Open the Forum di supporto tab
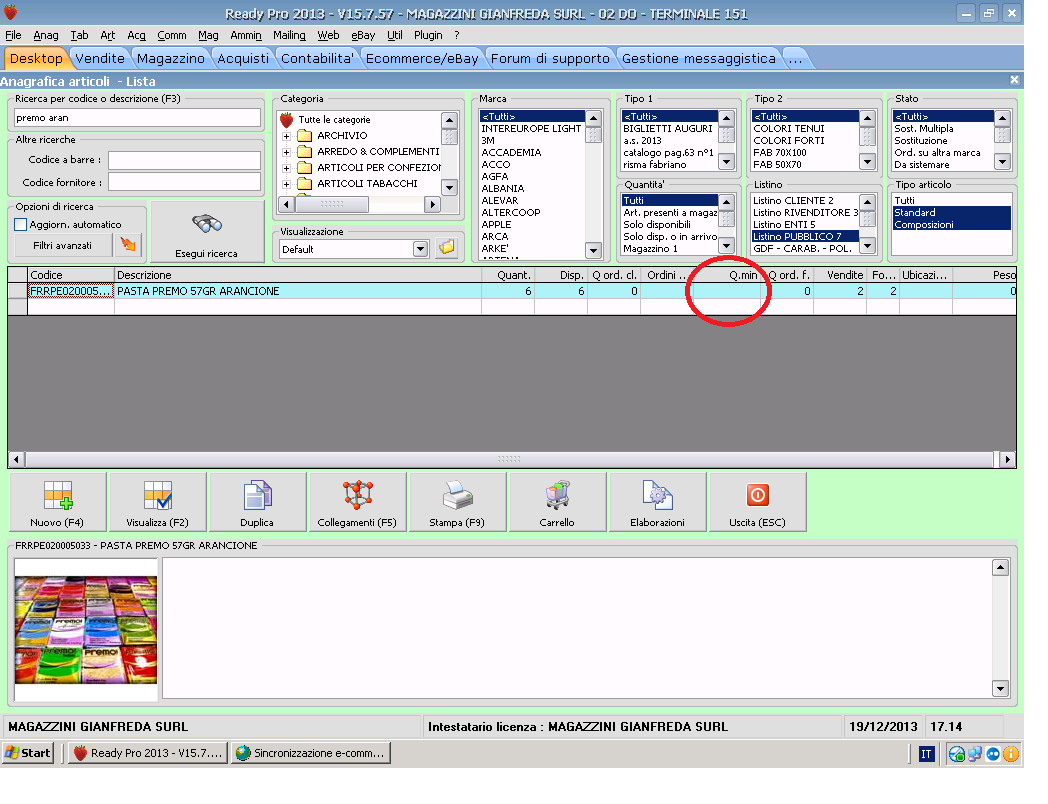 [550, 59]
